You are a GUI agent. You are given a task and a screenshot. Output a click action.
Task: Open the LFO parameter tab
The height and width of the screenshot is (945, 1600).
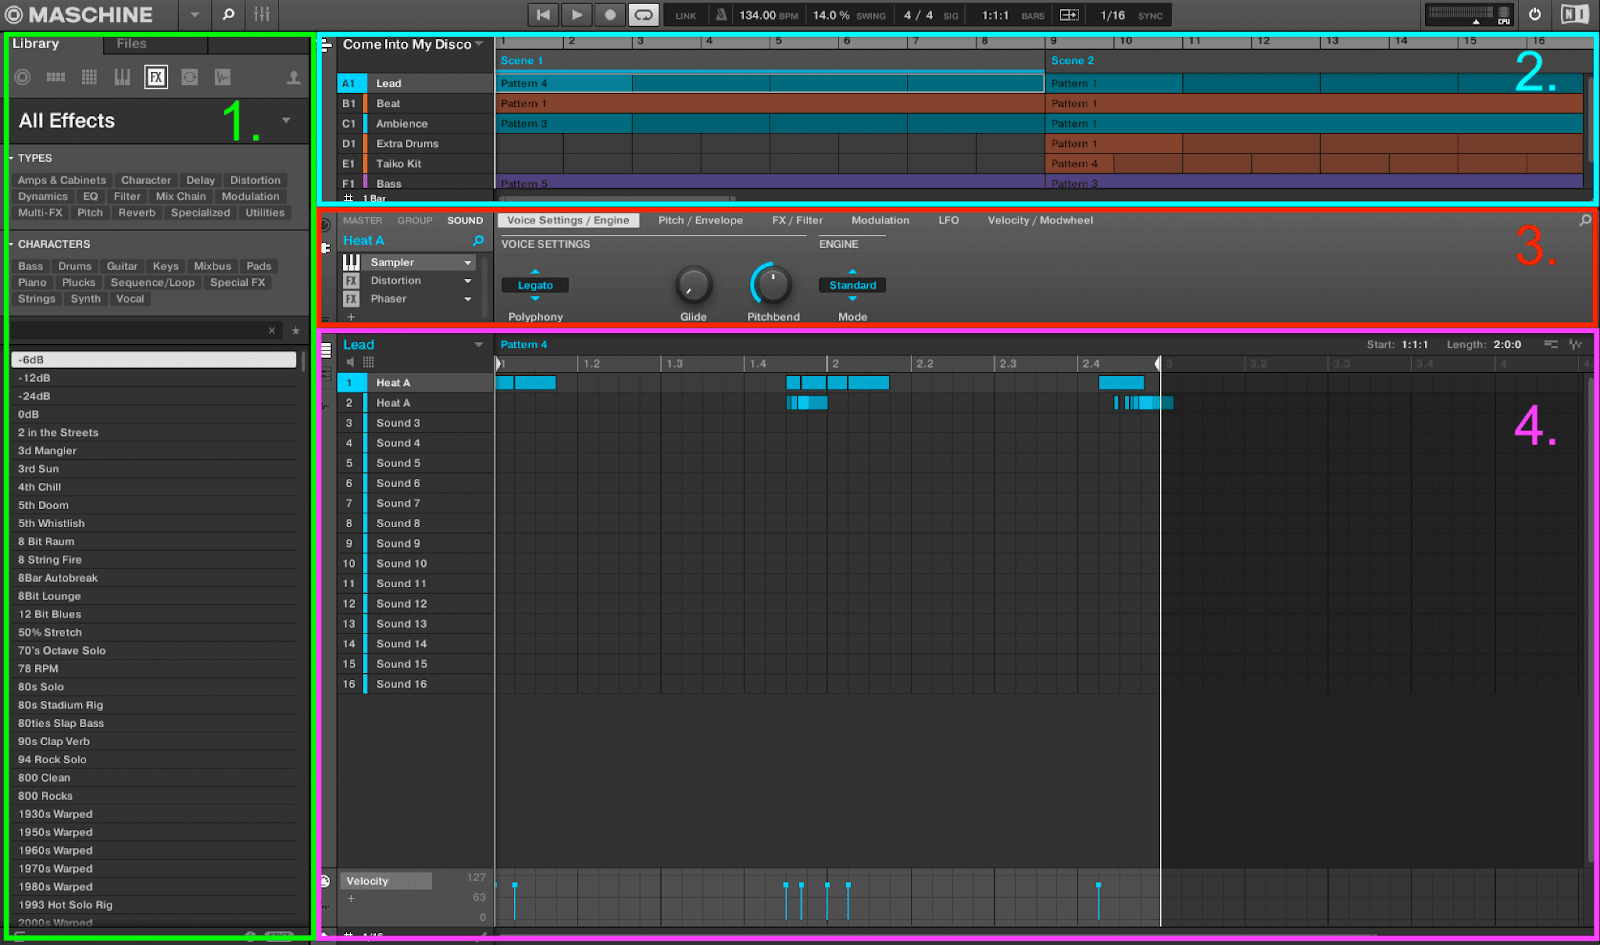[948, 221]
